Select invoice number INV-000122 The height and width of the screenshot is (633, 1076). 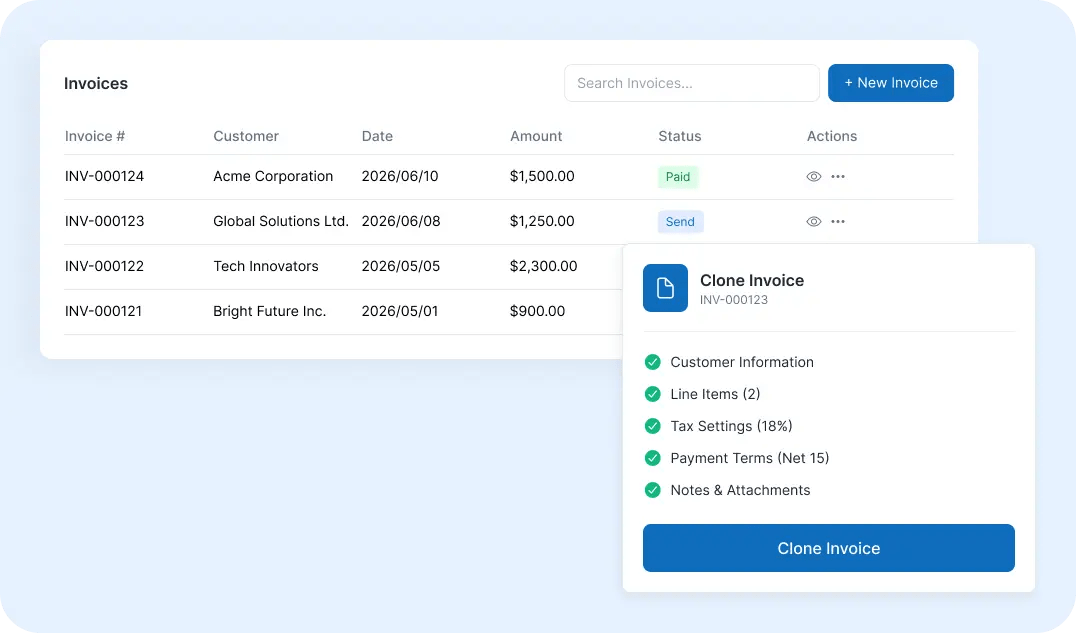(104, 266)
